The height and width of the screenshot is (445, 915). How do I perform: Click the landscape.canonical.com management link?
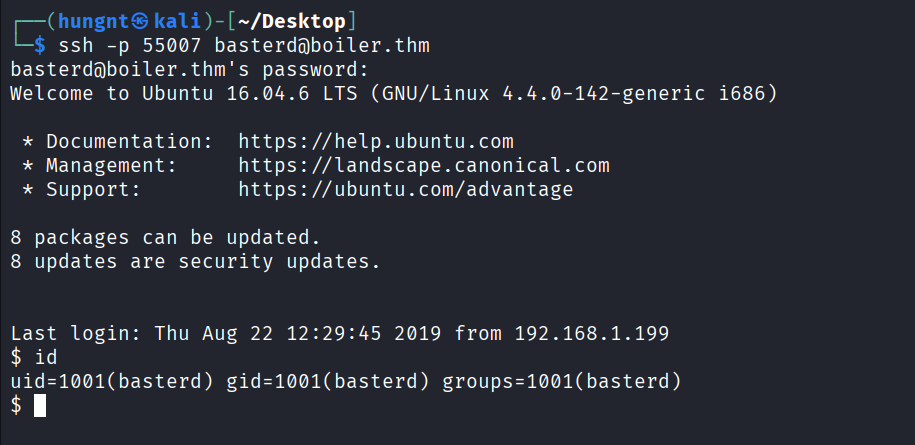[x=424, y=165]
